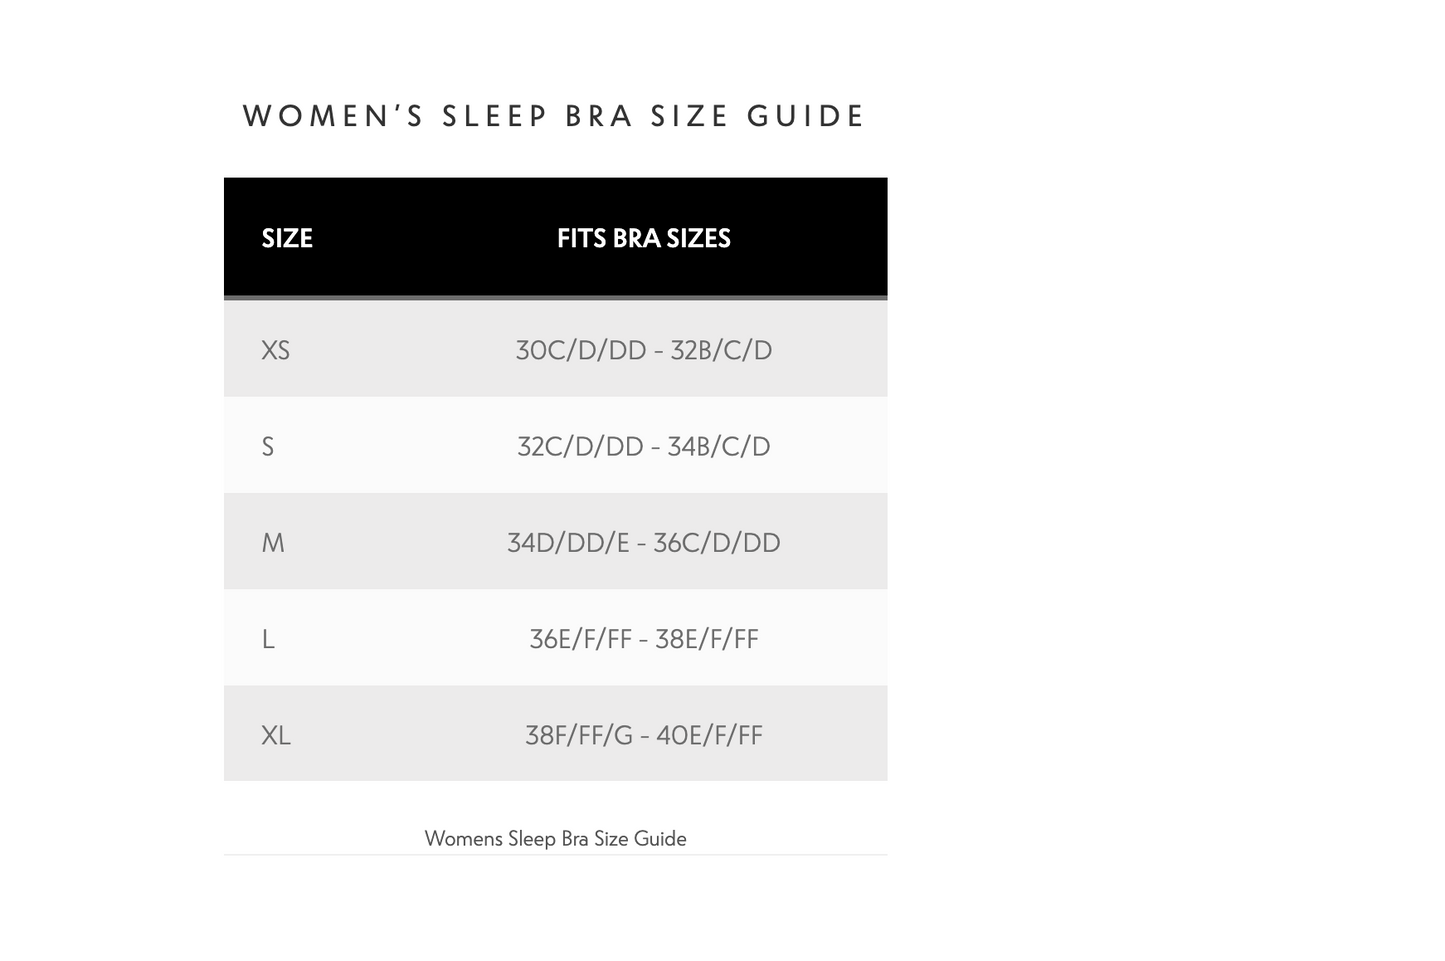Click the FITS BRA SIZES column header
This screenshot has height=961, width=1445.
click(x=644, y=238)
